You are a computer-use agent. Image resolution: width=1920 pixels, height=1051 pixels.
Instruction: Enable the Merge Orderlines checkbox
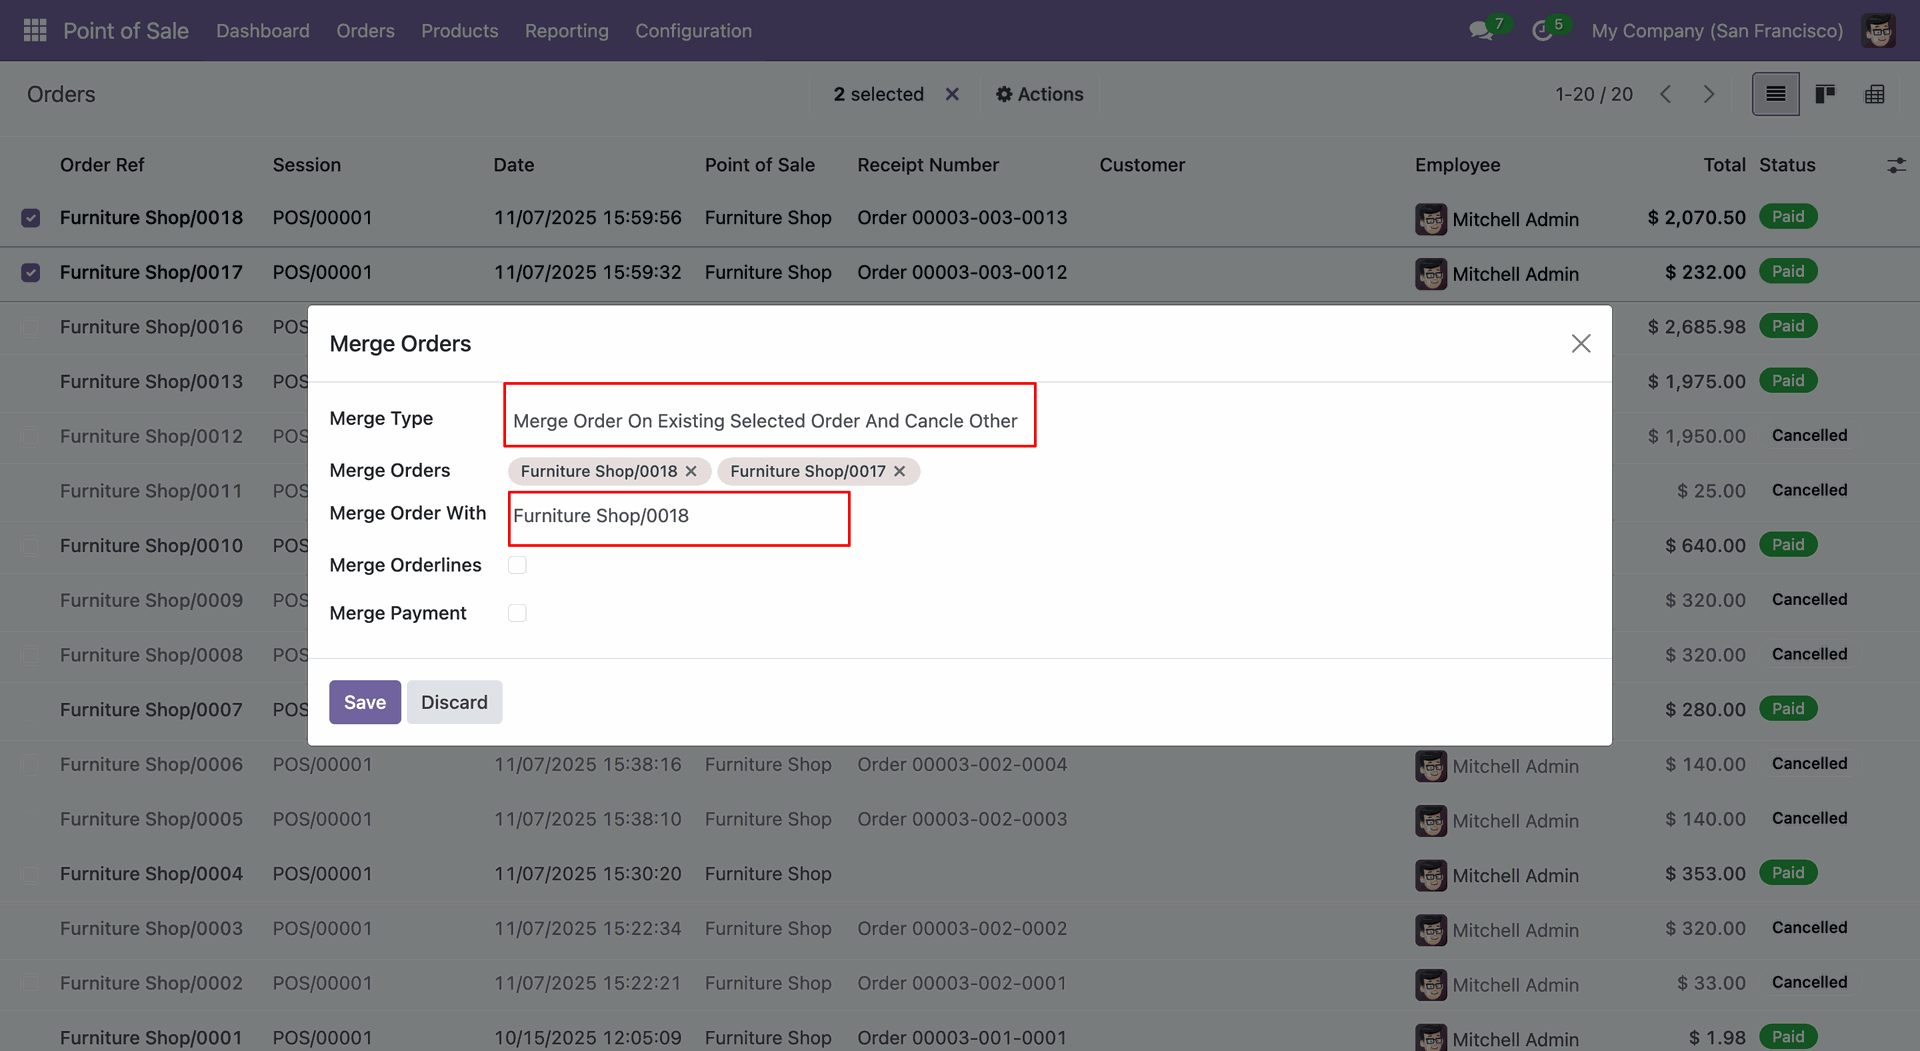[517, 565]
